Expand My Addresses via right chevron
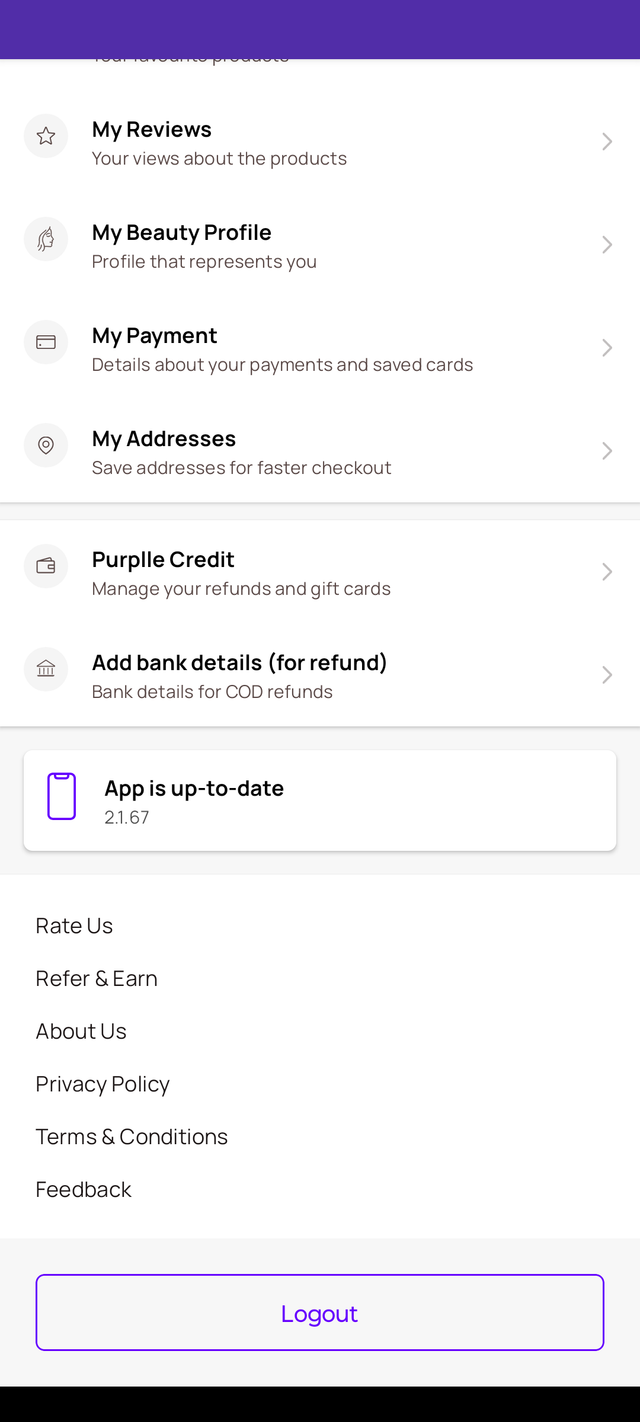640x1422 pixels. [607, 451]
